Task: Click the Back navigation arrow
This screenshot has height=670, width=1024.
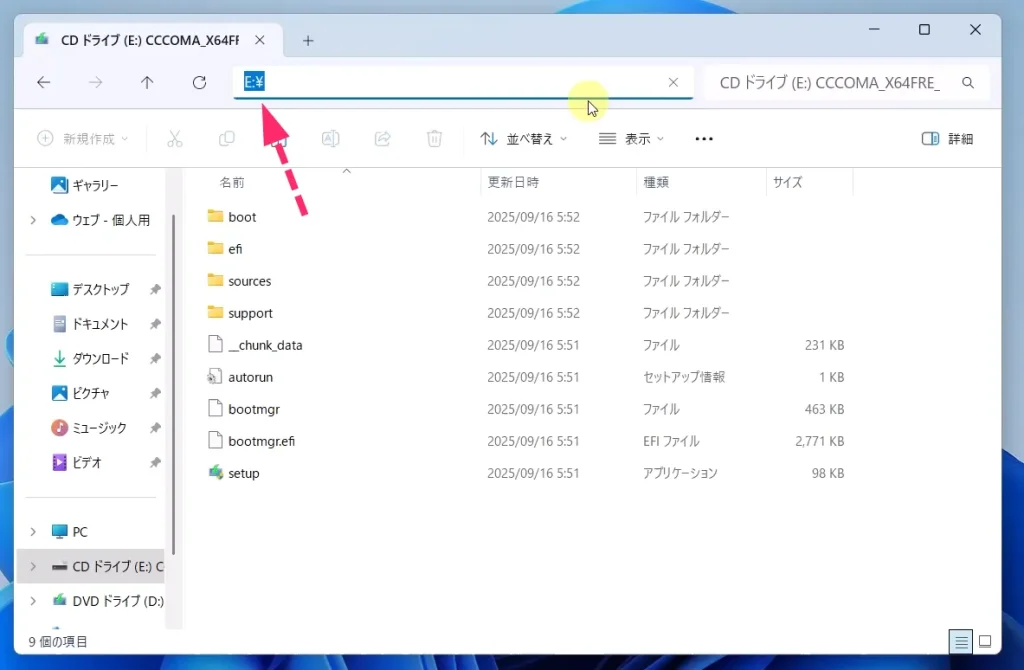Action: [x=43, y=83]
